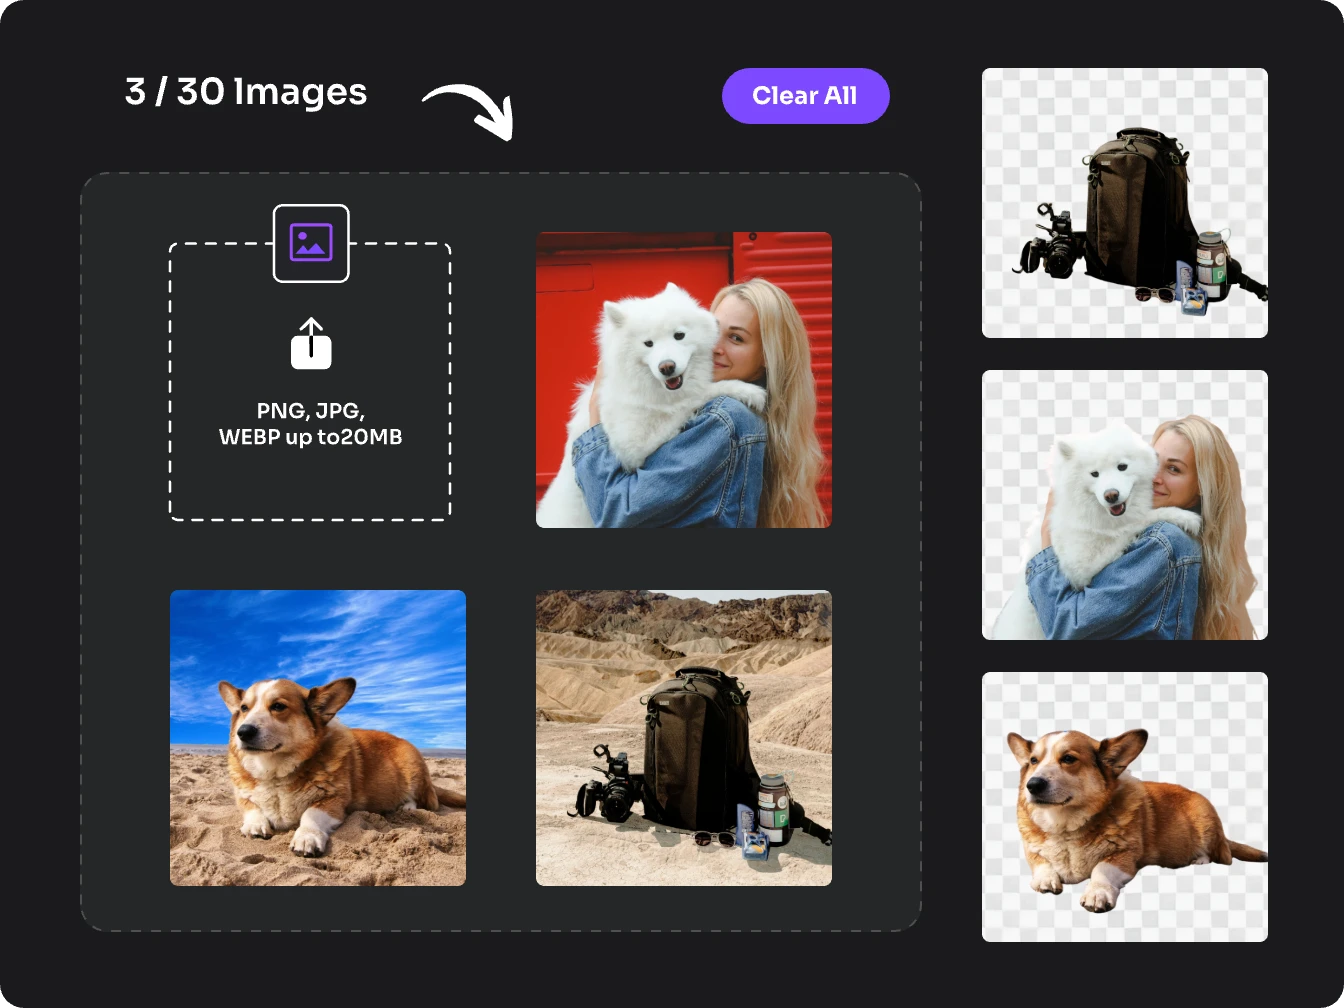Select the photo glyph inside the purple rounded square
This screenshot has width=1344, height=1008.
pos(311,242)
